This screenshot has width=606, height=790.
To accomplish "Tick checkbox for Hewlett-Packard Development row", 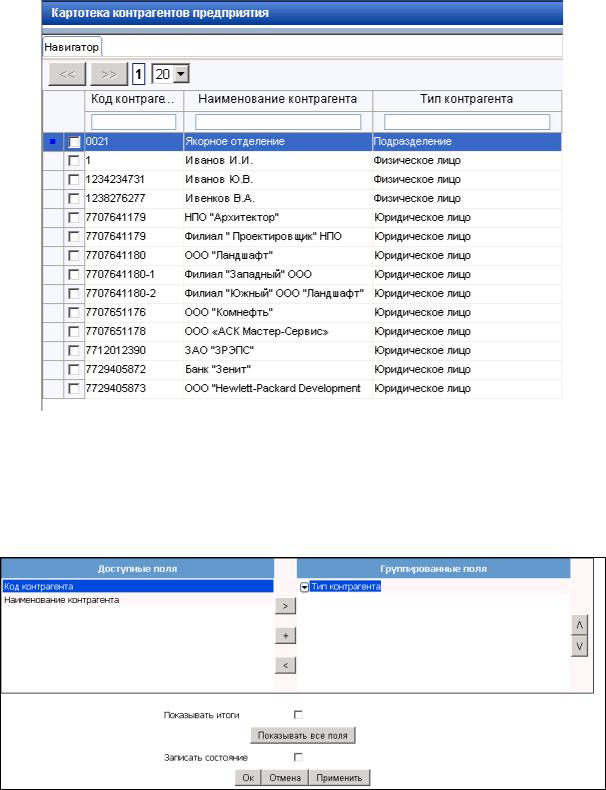I will tap(74, 389).
